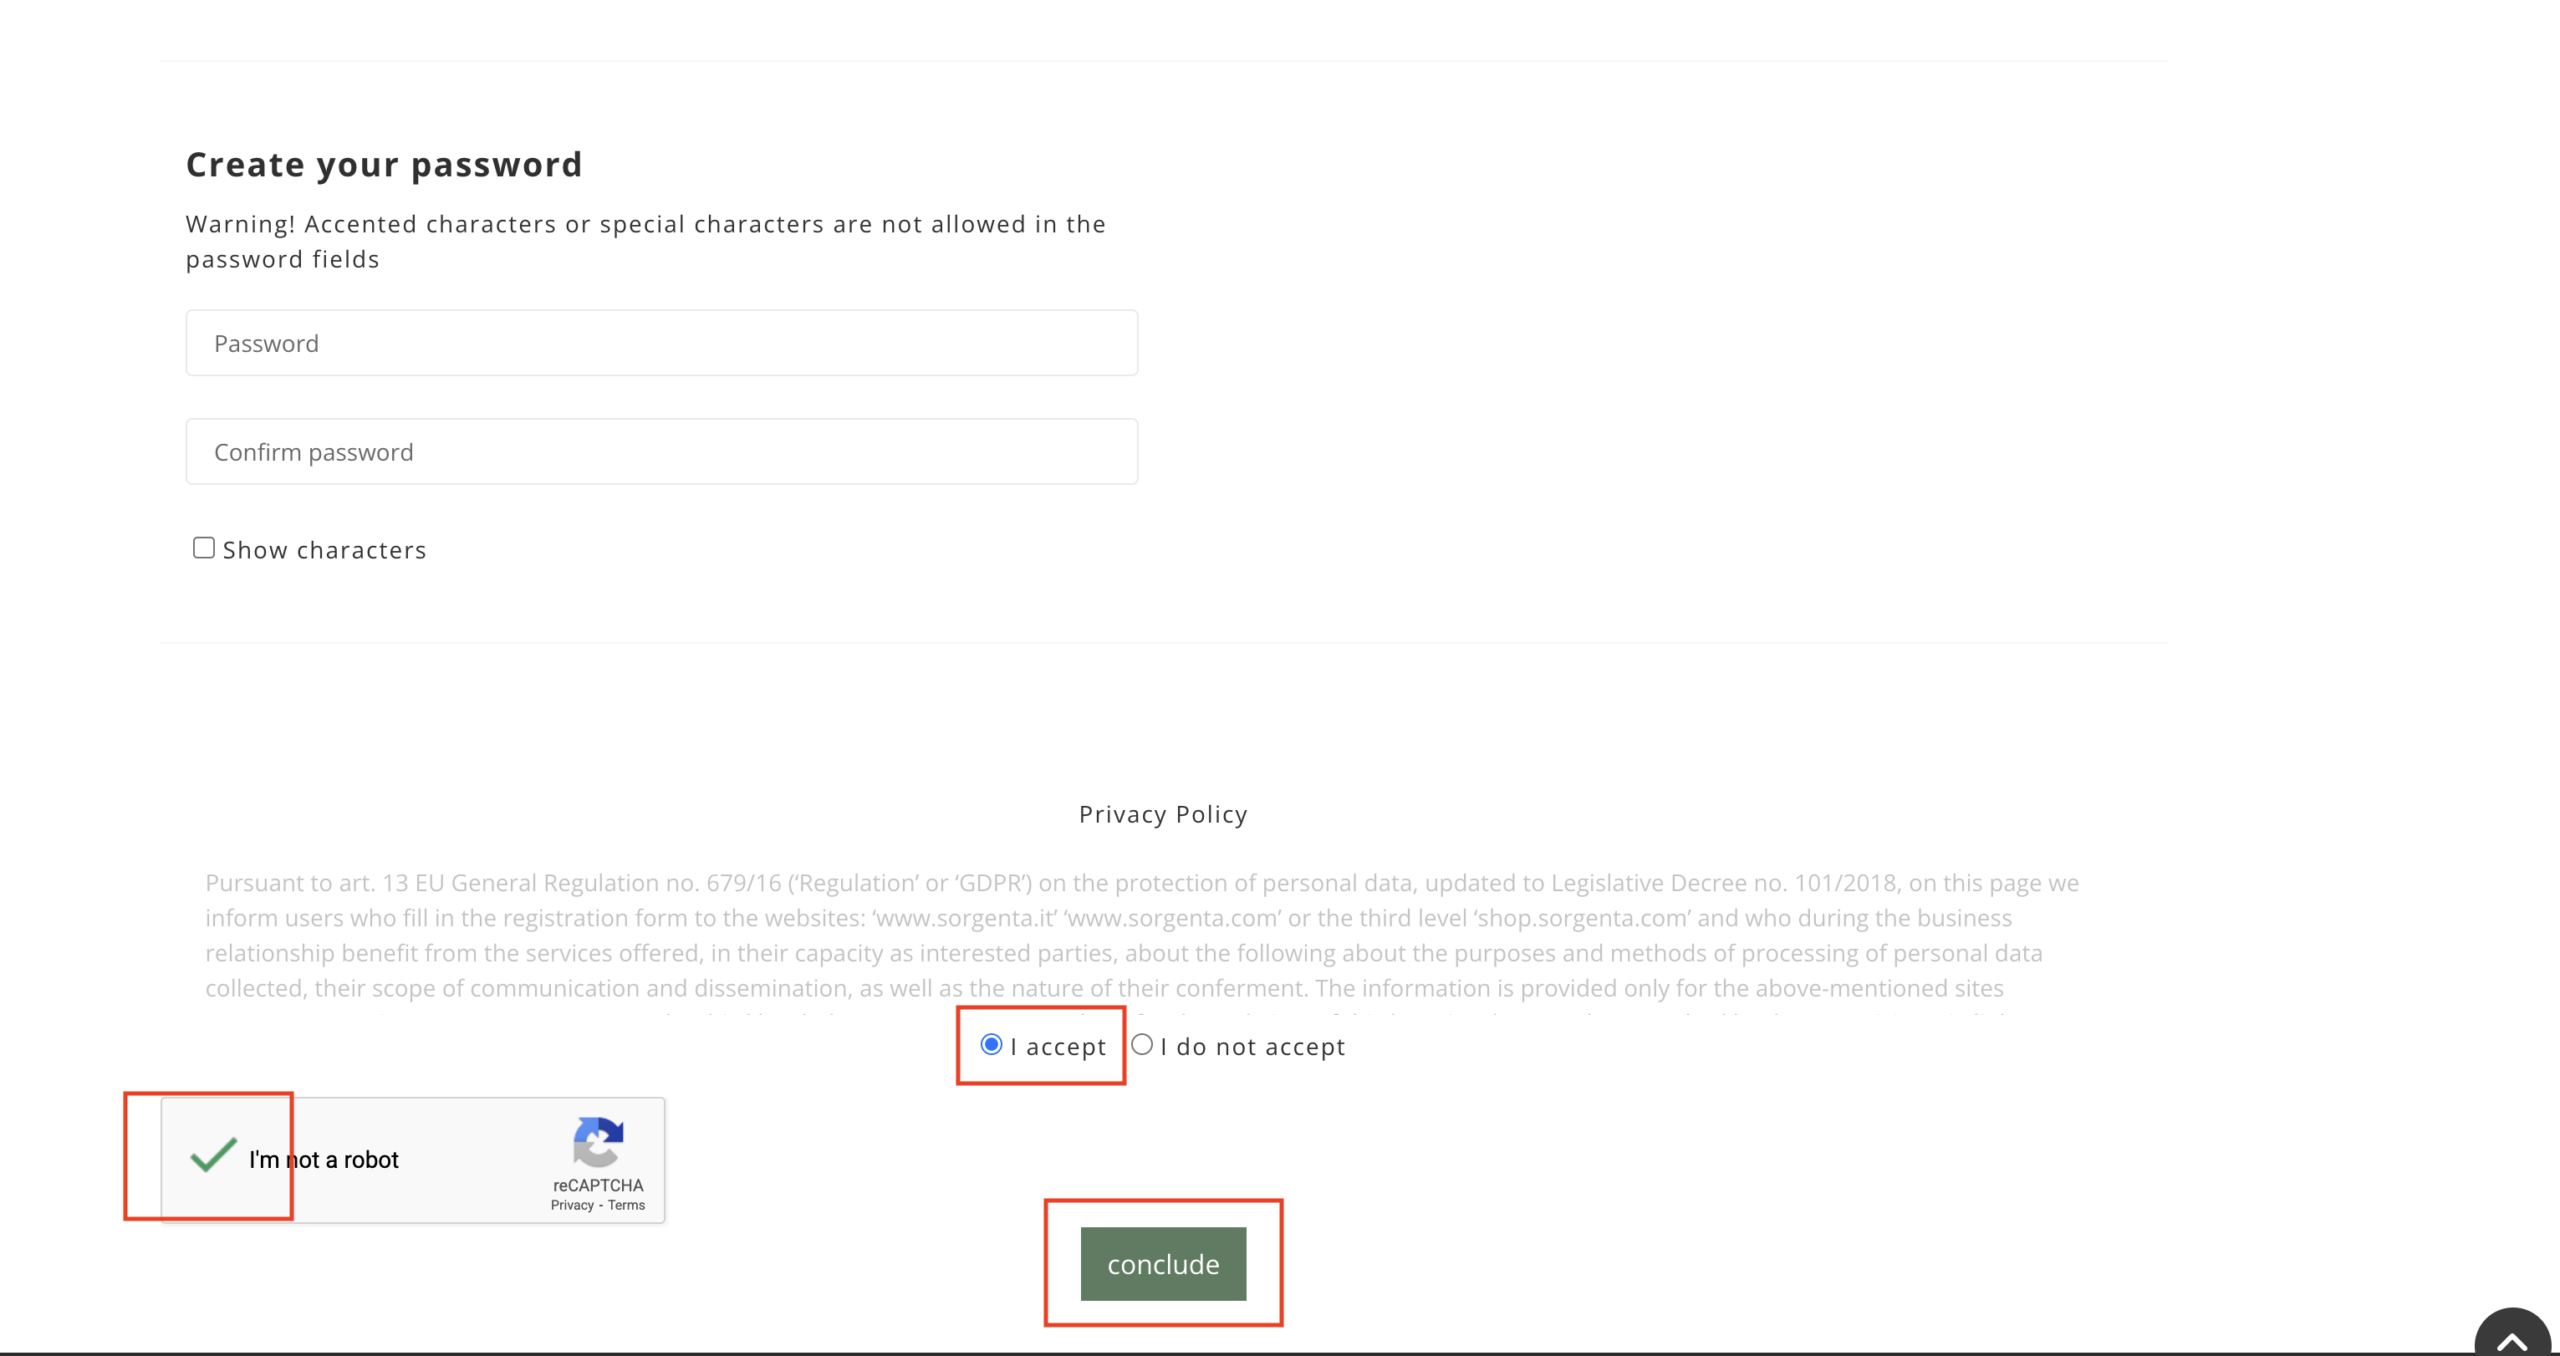Click the green reCAPTCHA checkmark
The image size is (2560, 1356).
point(213,1156)
